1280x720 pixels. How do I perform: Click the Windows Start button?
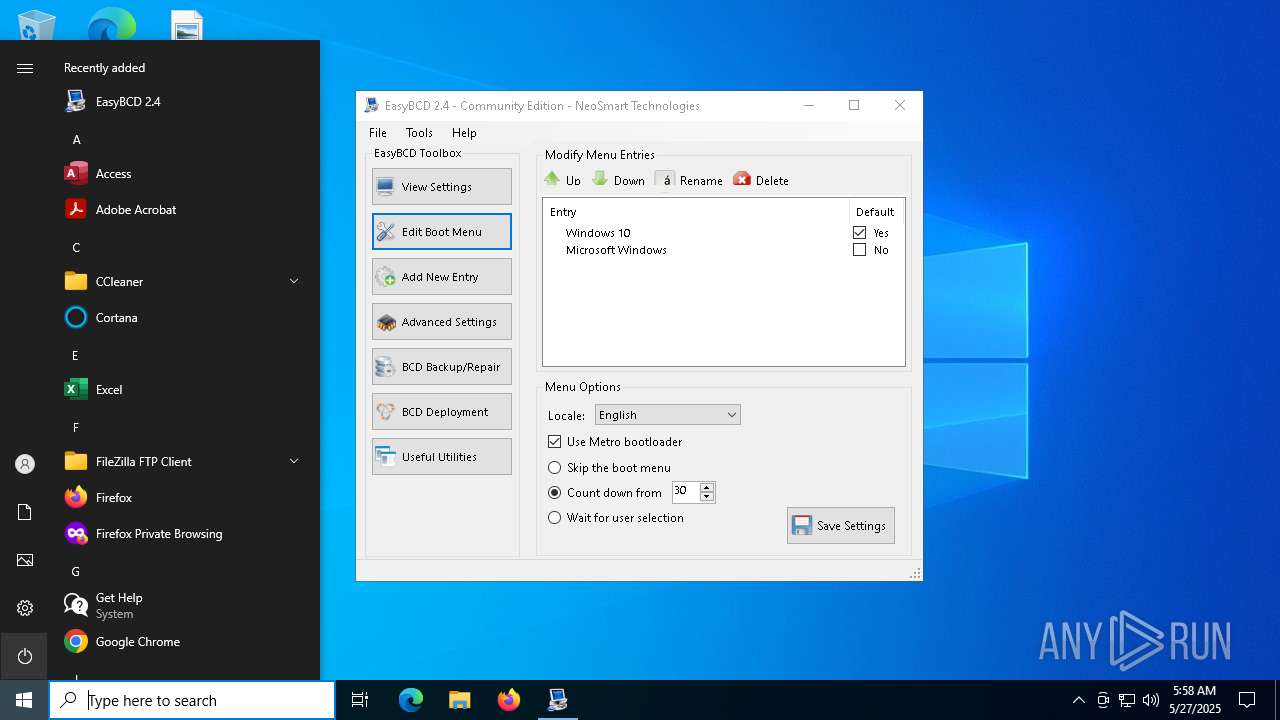tap(24, 700)
